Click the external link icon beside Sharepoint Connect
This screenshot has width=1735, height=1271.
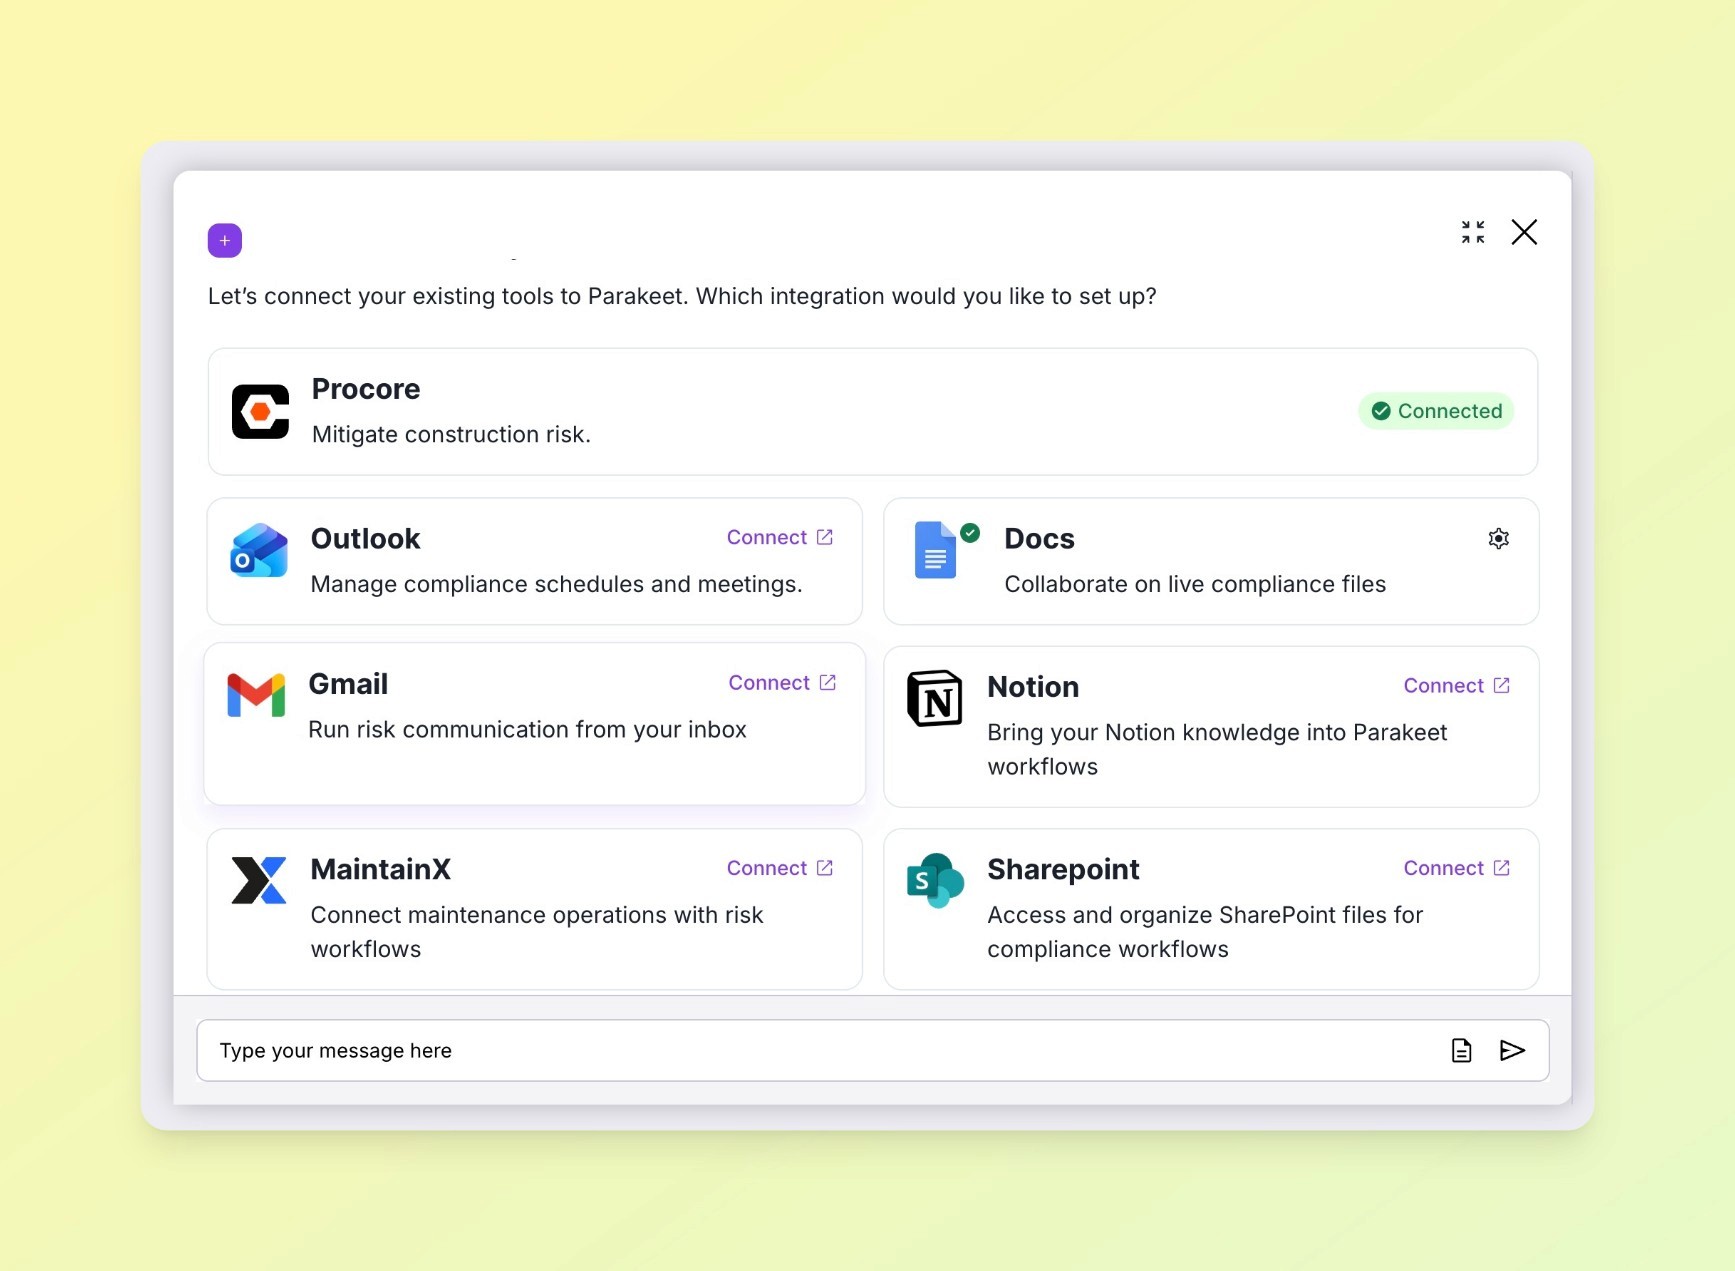point(1502,867)
